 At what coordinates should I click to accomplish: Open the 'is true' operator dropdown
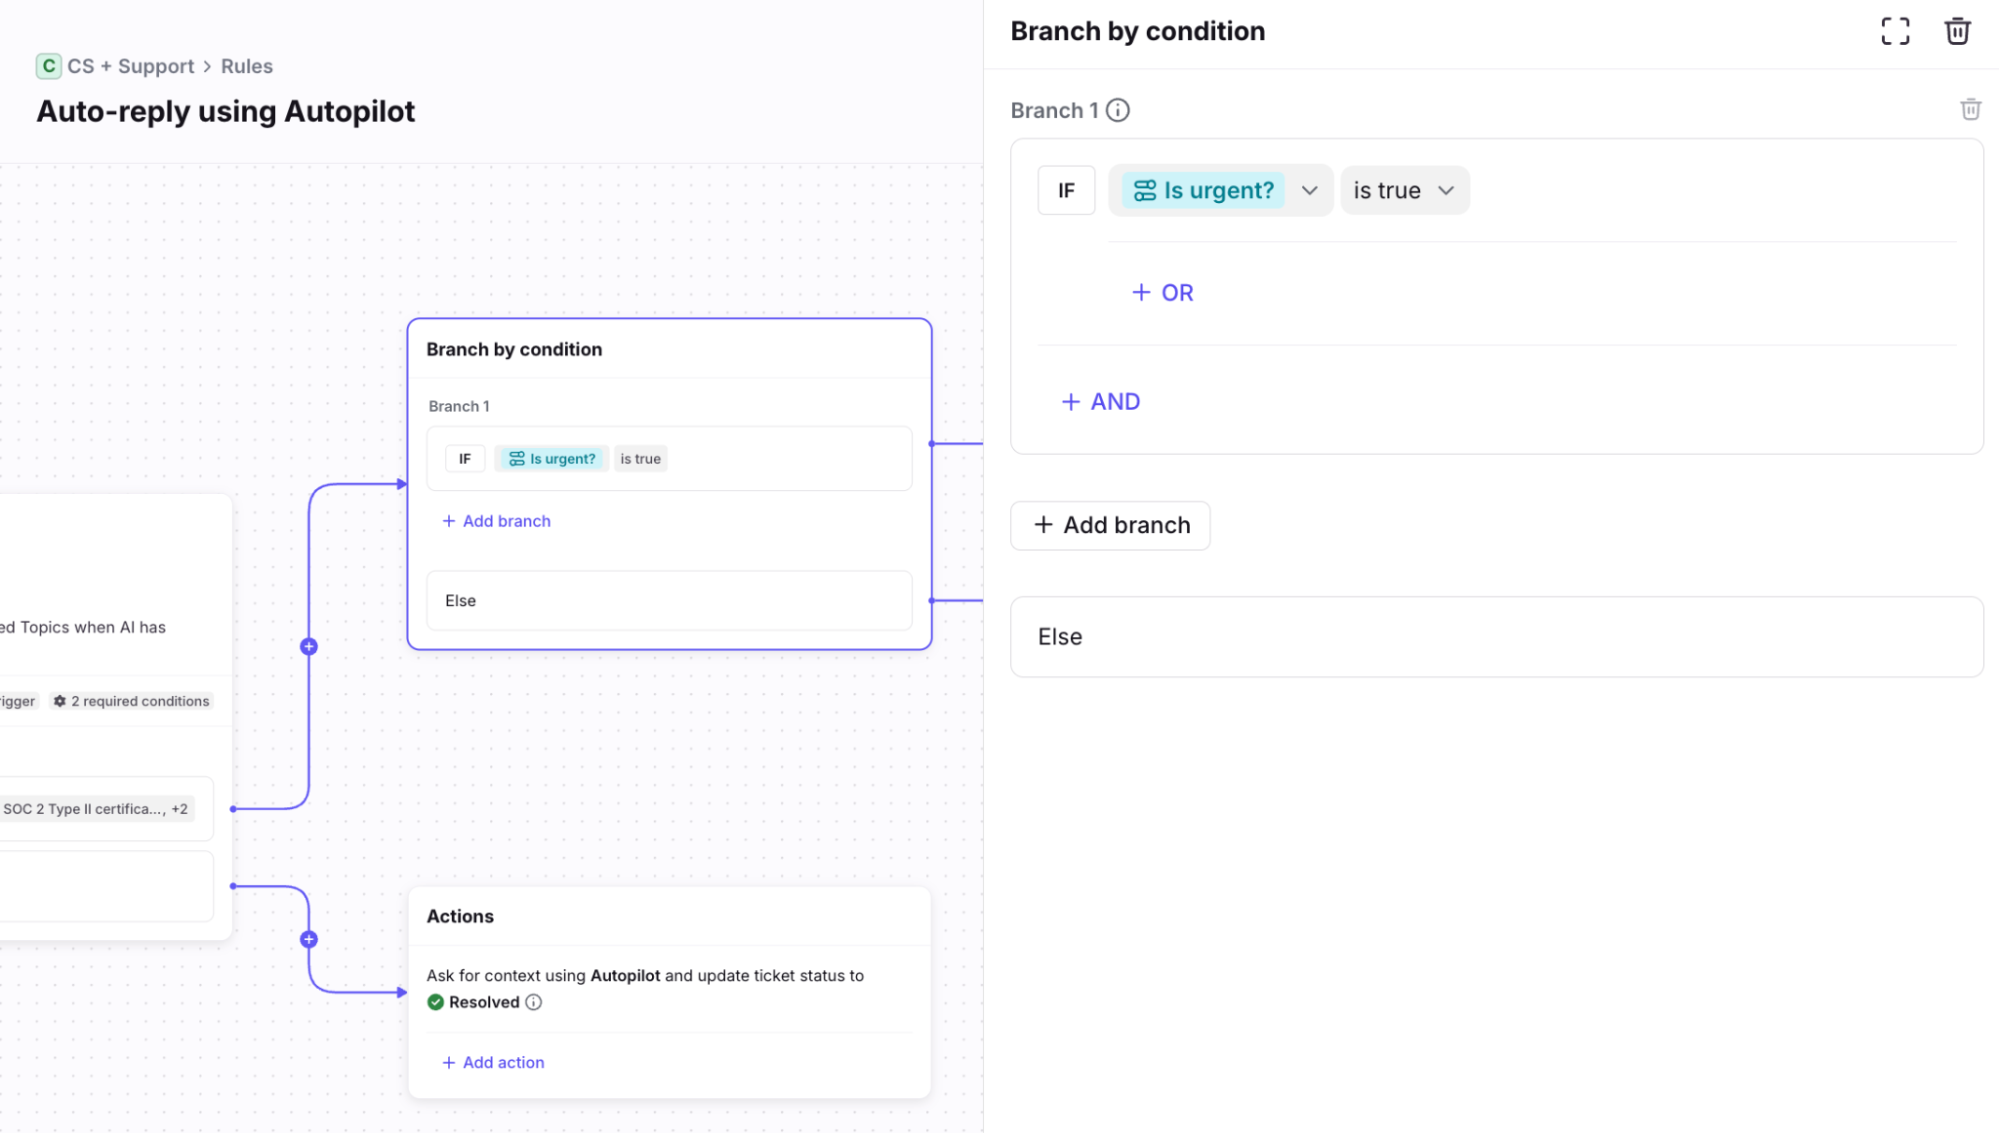[1404, 190]
